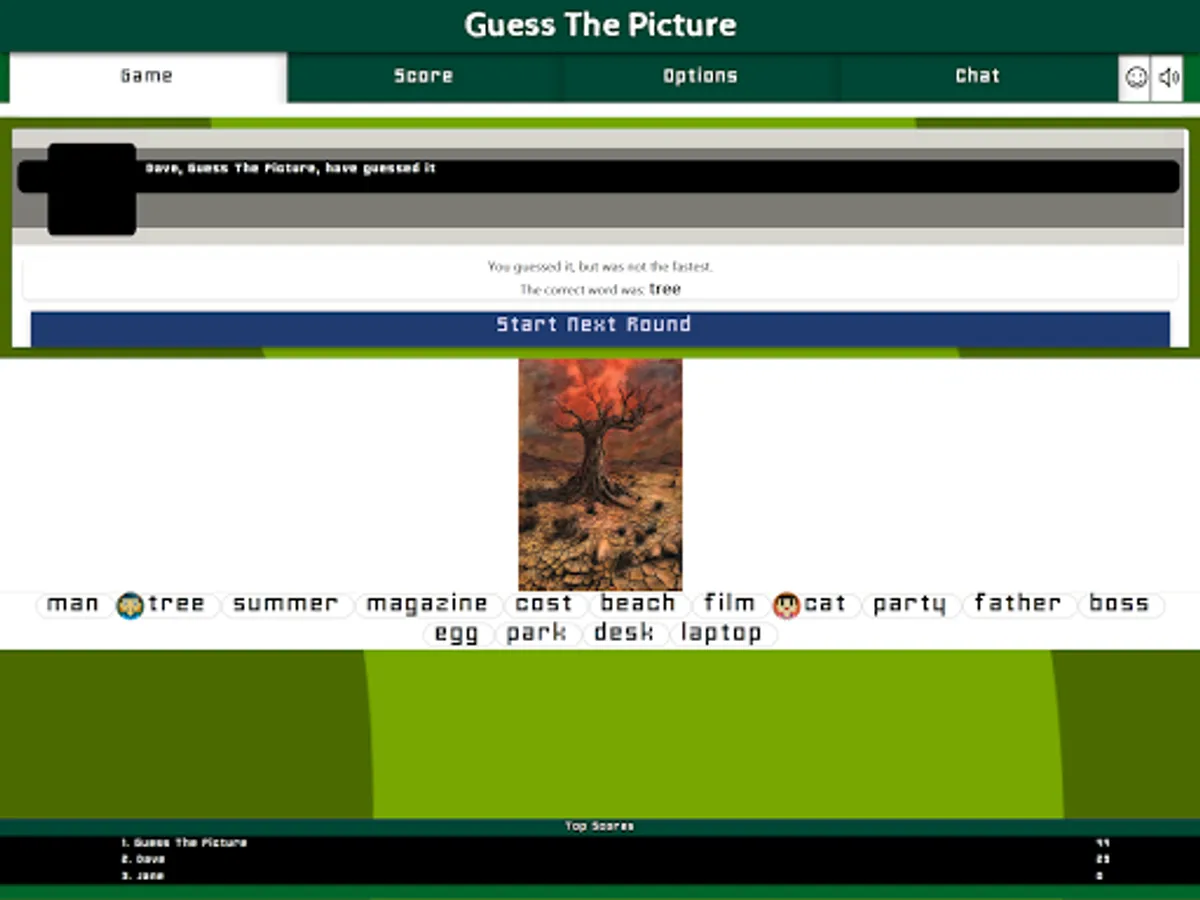1200x900 pixels.
Task: Click 'The correct word was: tree' text
Action: click(600, 289)
